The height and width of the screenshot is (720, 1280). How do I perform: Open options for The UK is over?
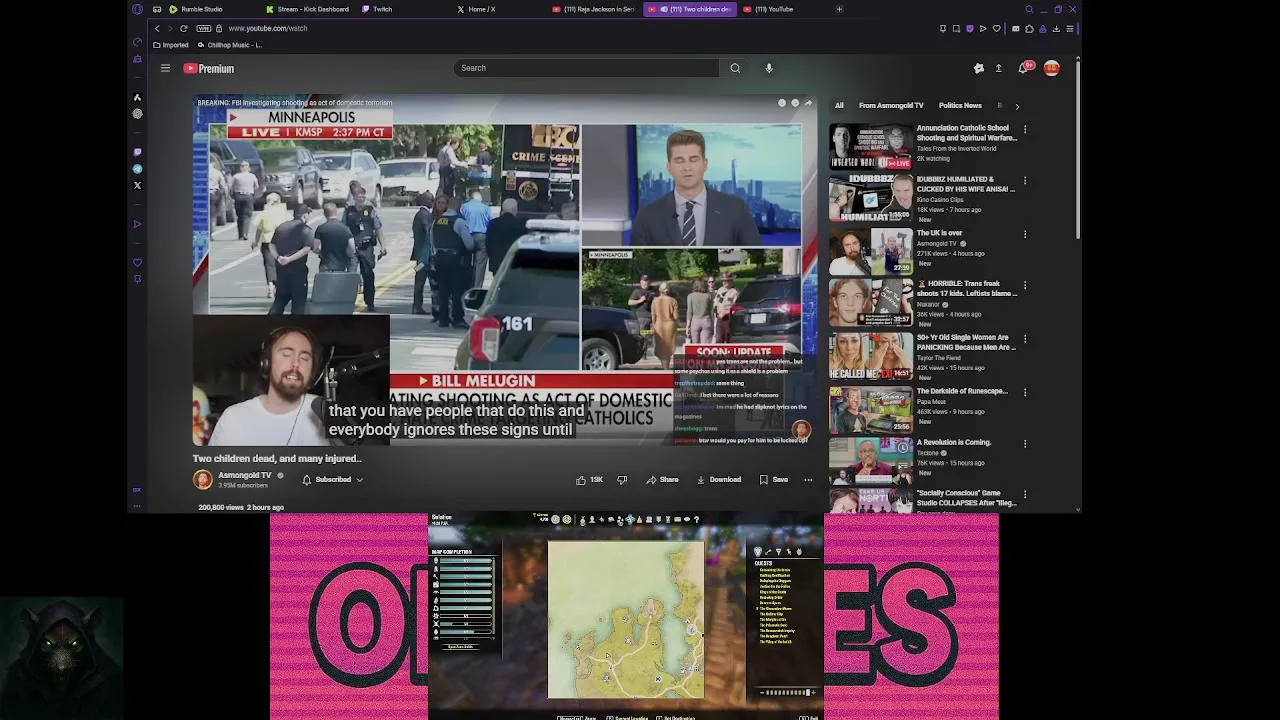coord(1025,234)
